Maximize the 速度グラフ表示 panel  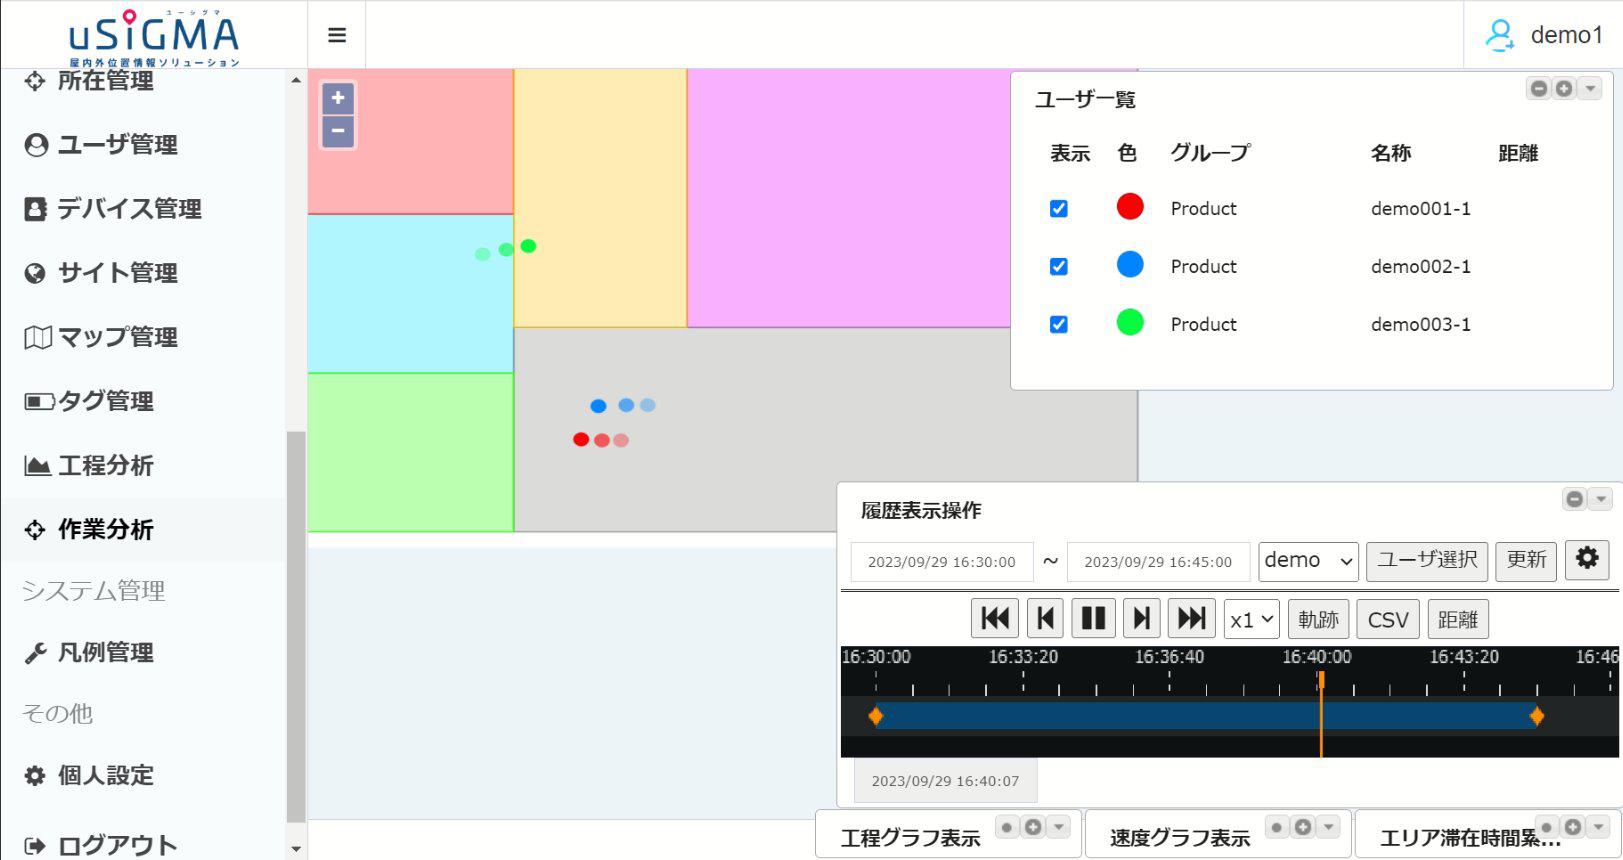click(x=1303, y=827)
